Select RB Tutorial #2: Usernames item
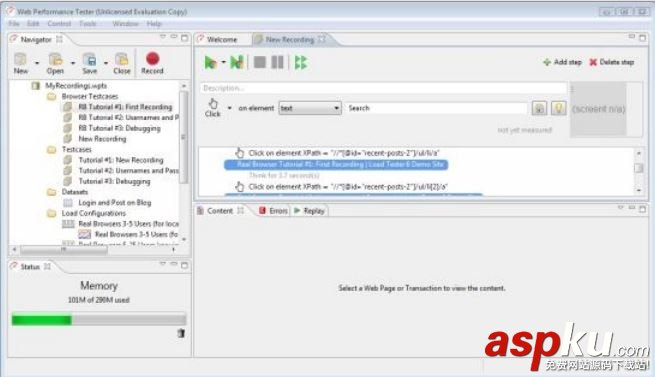Screen dimensions: 655x377 pos(129,117)
